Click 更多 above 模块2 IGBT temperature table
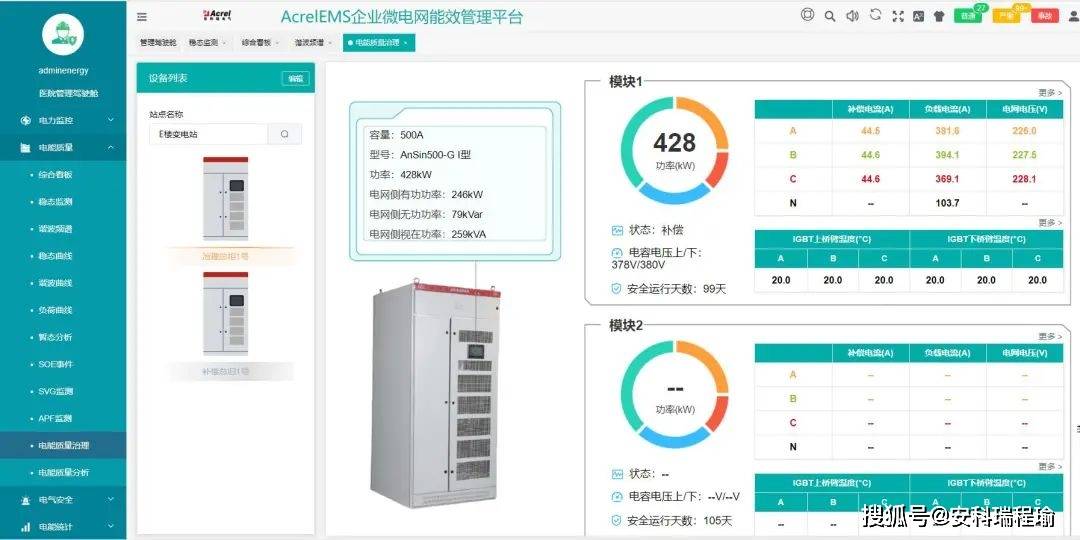This screenshot has width=1080, height=540. pyautogui.click(x=1050, y=466)
